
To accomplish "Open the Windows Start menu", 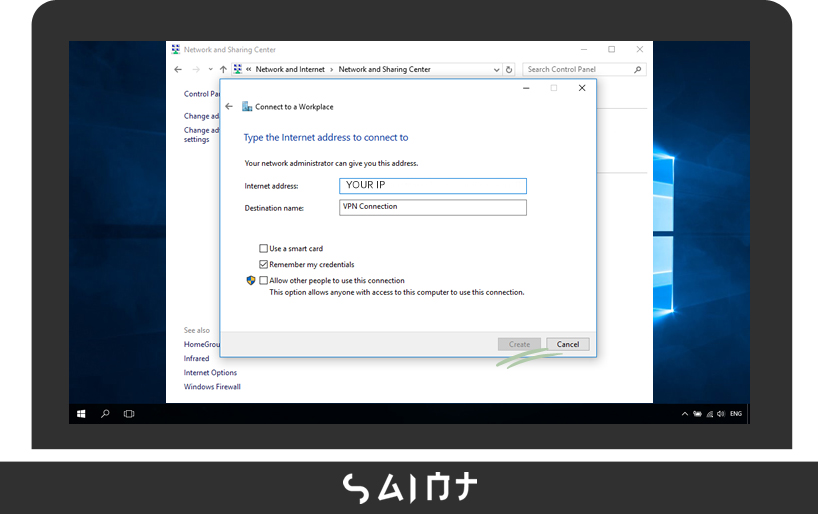I will [x=81, y=413].
